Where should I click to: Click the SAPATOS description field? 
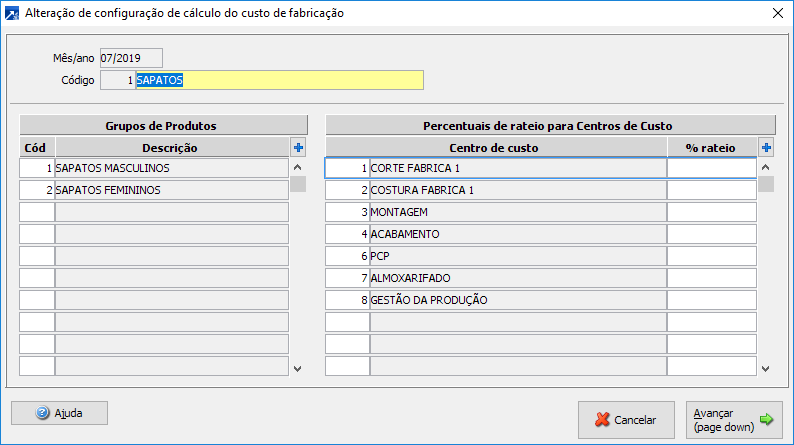click(279, 80)
